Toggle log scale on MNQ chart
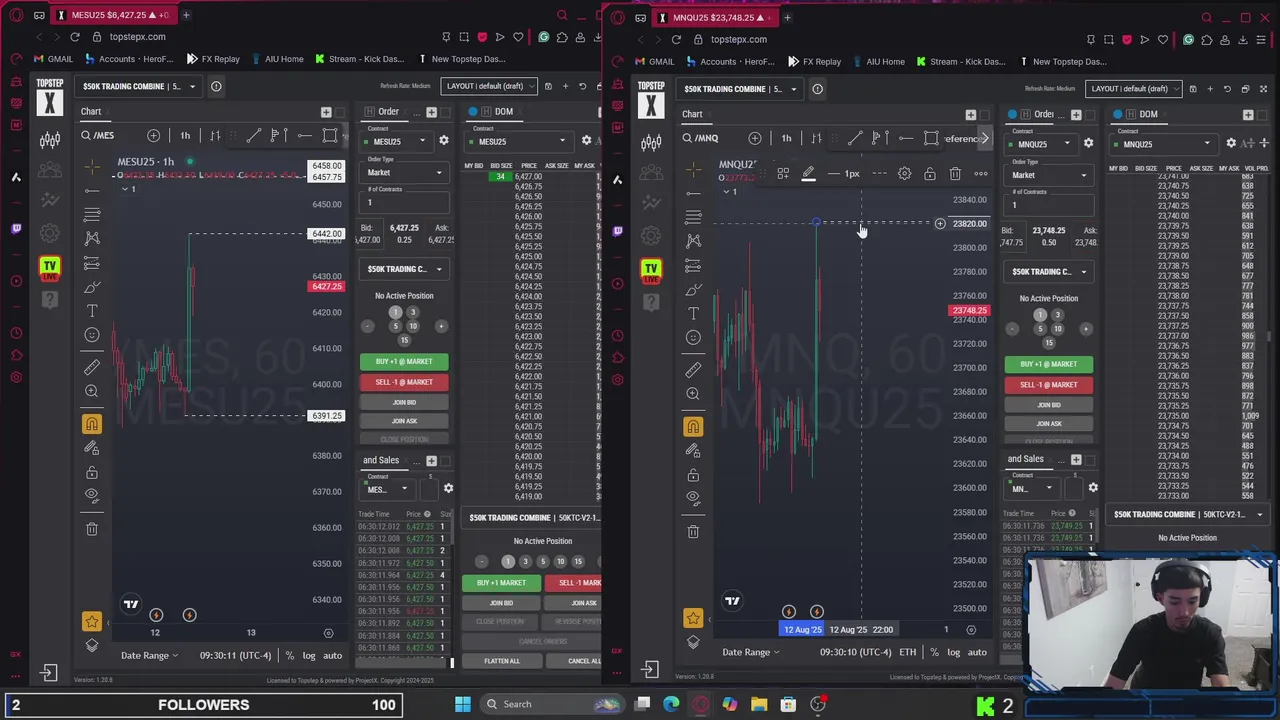The image size is (1280, 720). (953, 652)
